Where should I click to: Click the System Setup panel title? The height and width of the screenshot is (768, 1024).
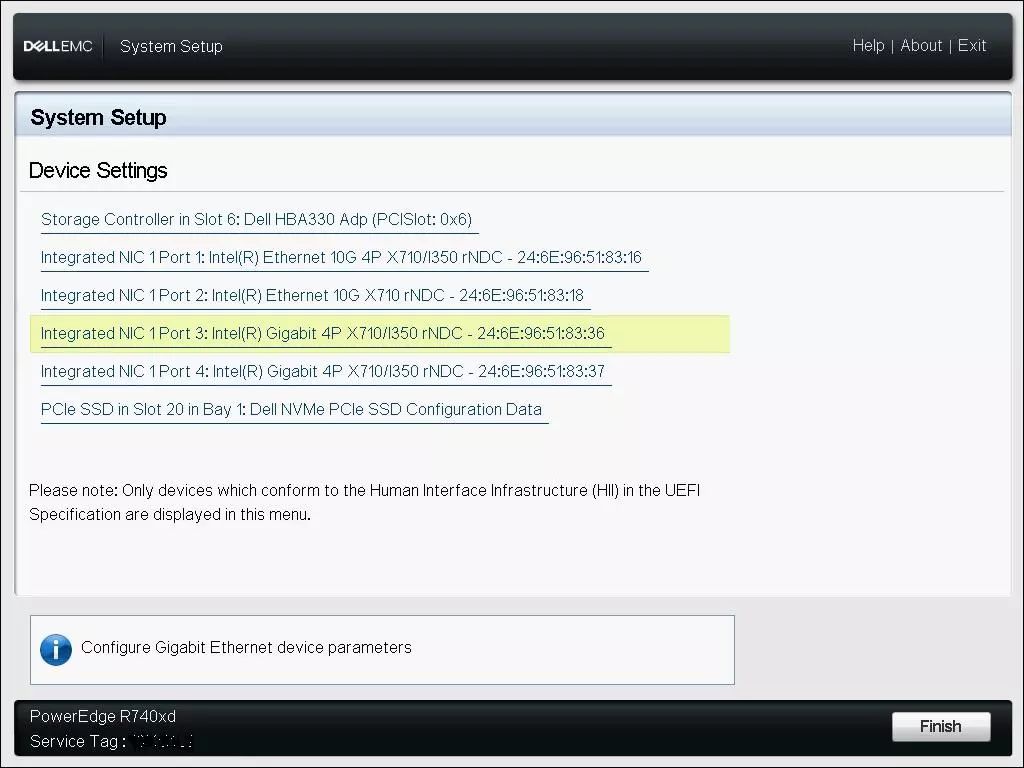click(98, 118)
